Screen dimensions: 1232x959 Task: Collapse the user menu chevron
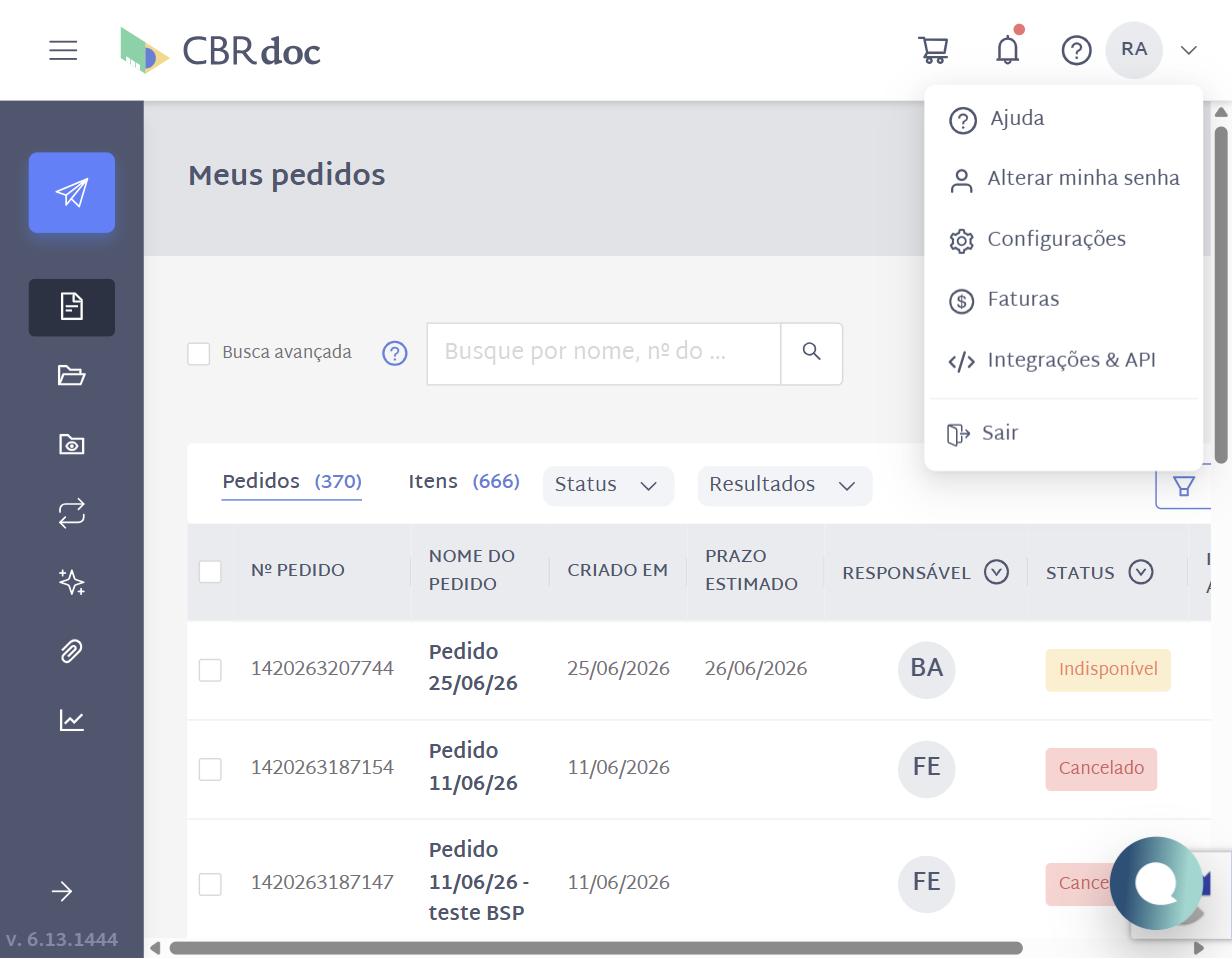pyautogui.click(x=1188, y=50)
